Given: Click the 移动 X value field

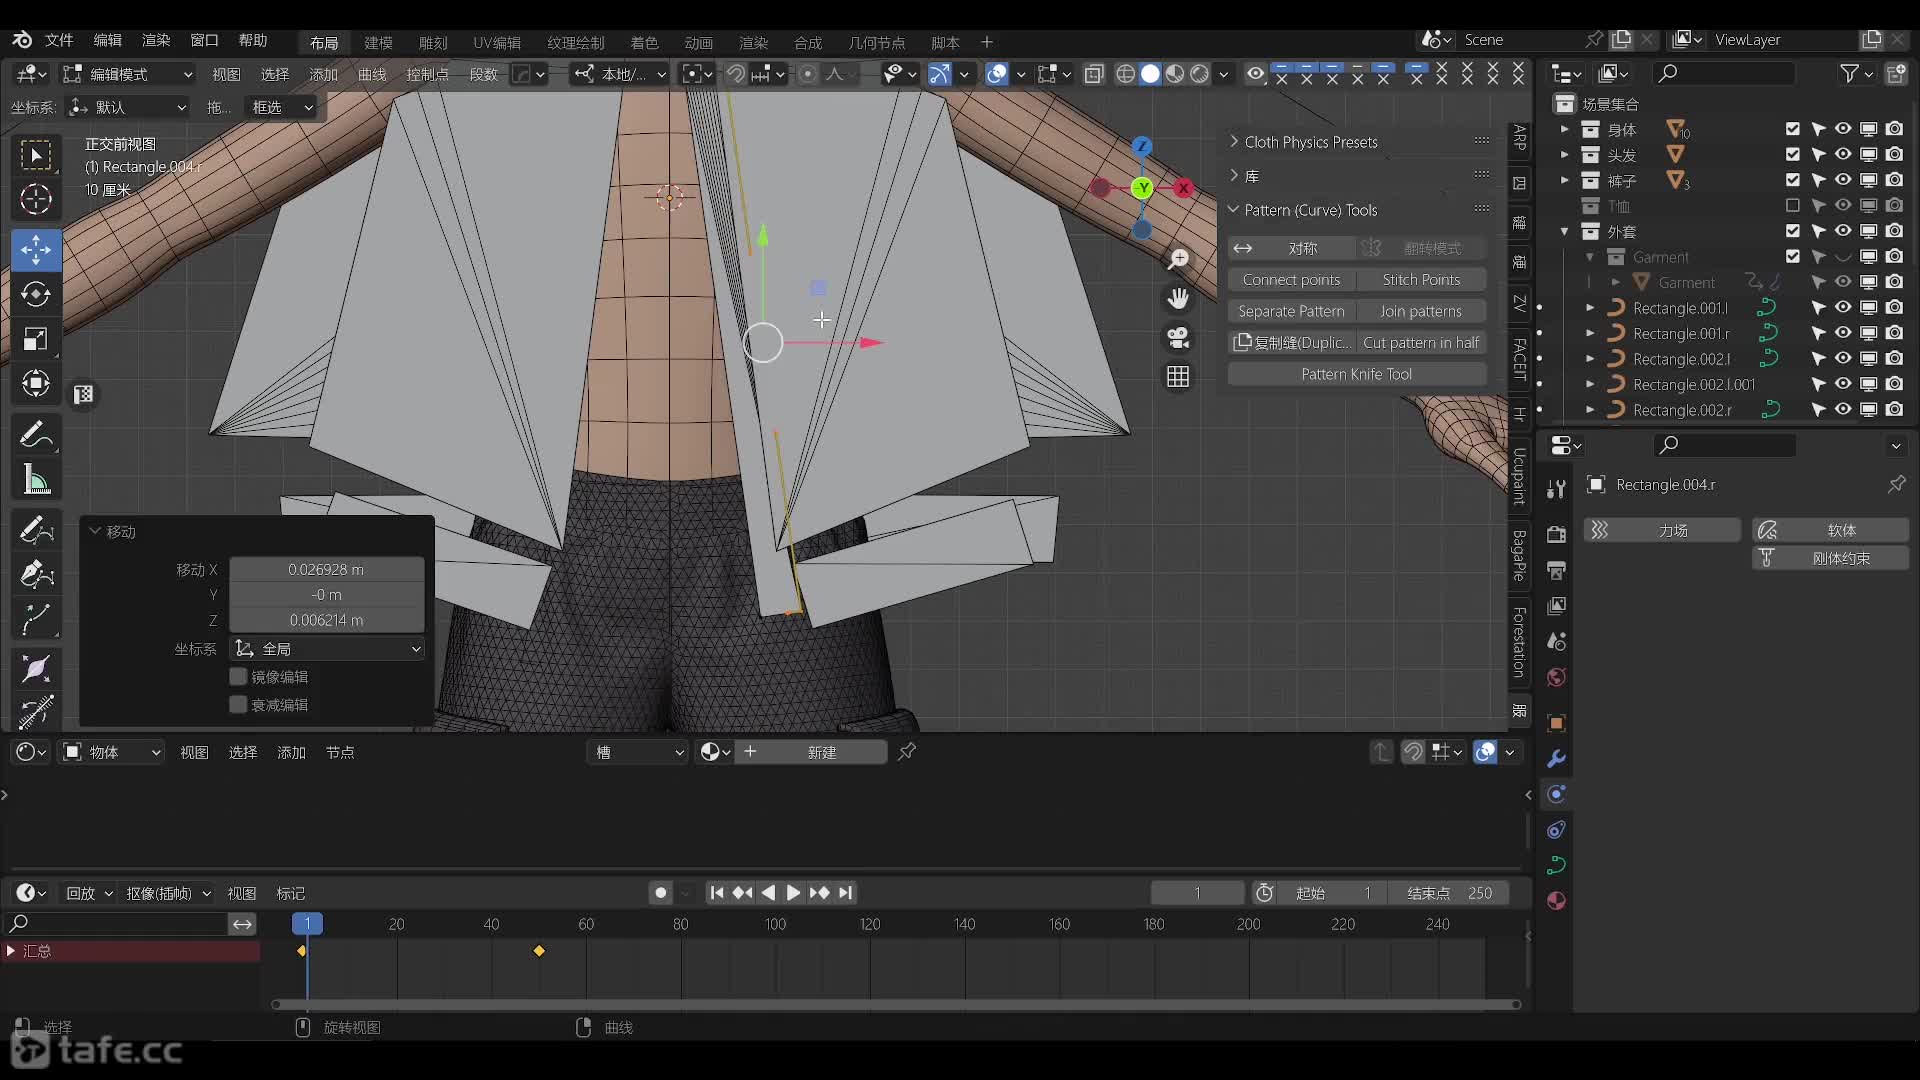Looking at the screenshot, I should click(327, 569).
